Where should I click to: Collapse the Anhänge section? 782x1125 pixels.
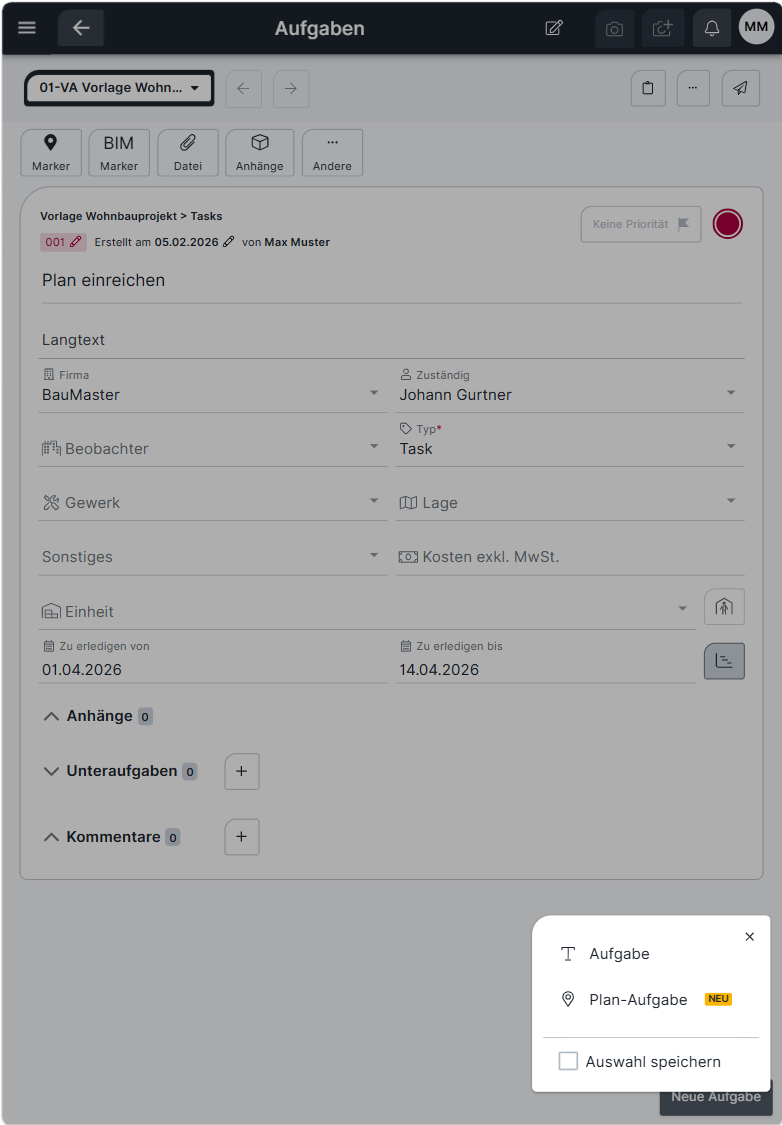(x=51, y=716)
